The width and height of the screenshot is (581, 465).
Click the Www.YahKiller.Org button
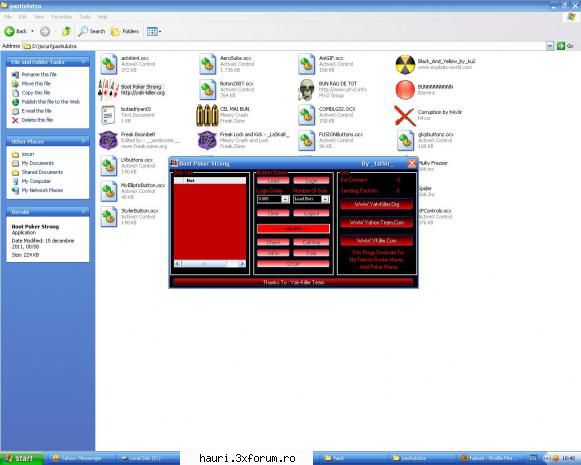coord(376,204)
